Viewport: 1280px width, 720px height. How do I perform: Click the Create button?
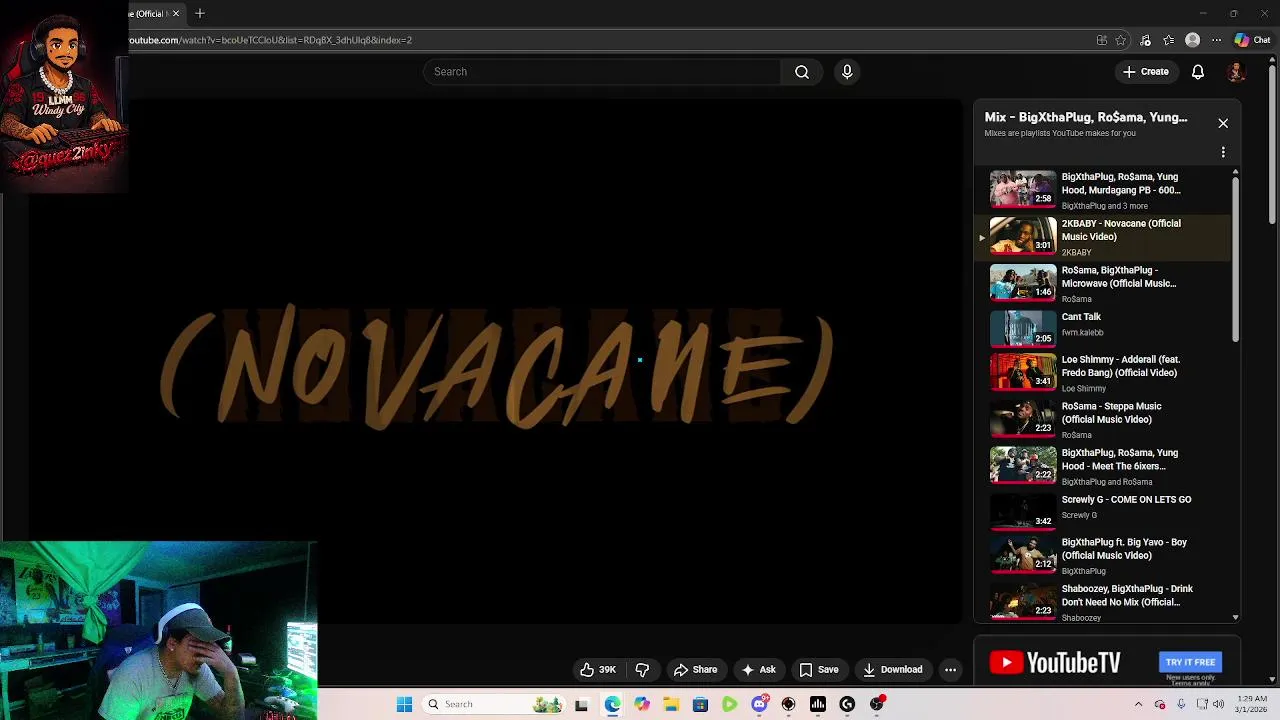click(1146, 72)
